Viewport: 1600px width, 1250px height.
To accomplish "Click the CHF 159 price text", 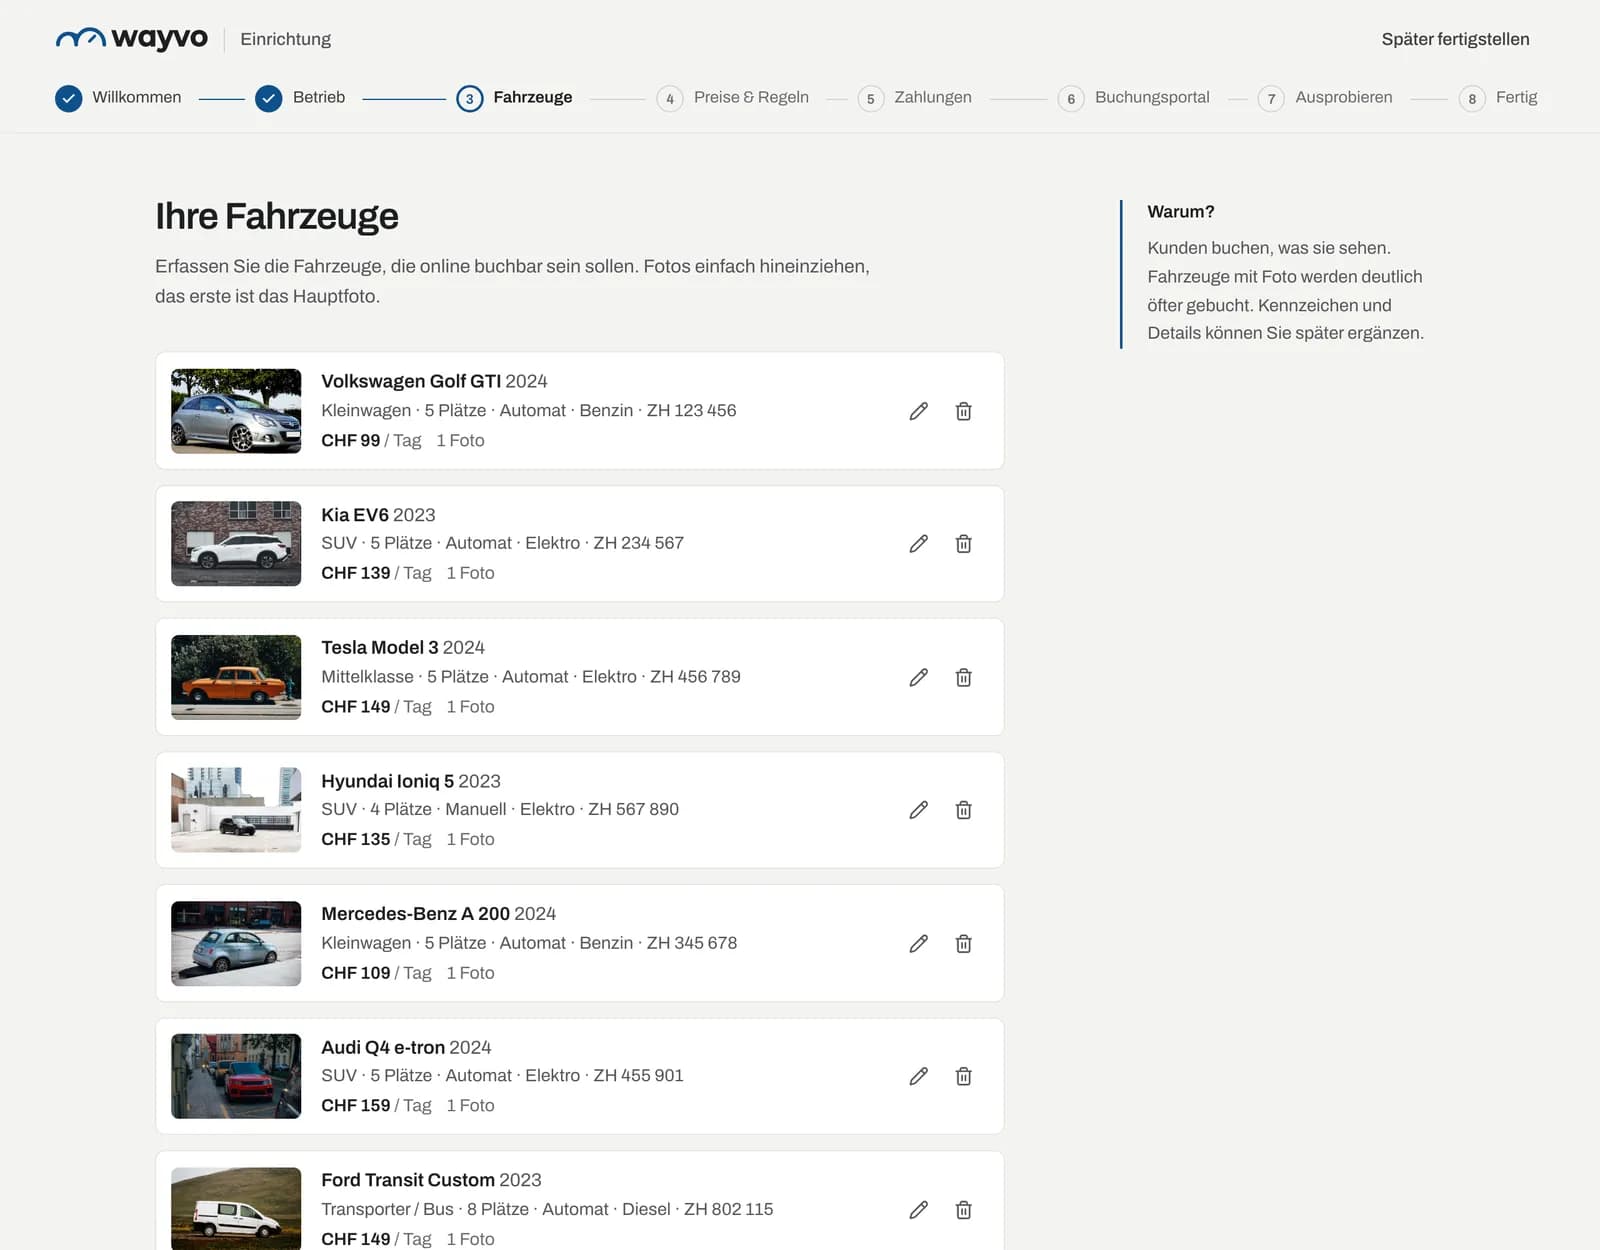I will pos(356,1105).
